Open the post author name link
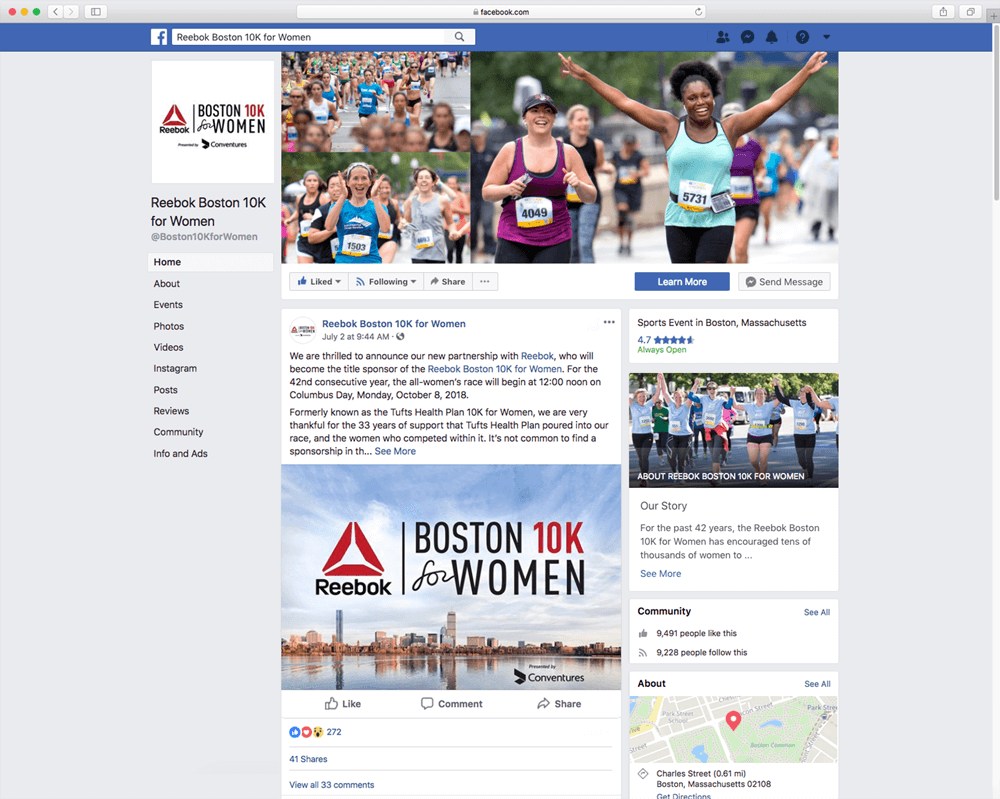Screen dimensions: 1000x799 [x=393, y=324]
